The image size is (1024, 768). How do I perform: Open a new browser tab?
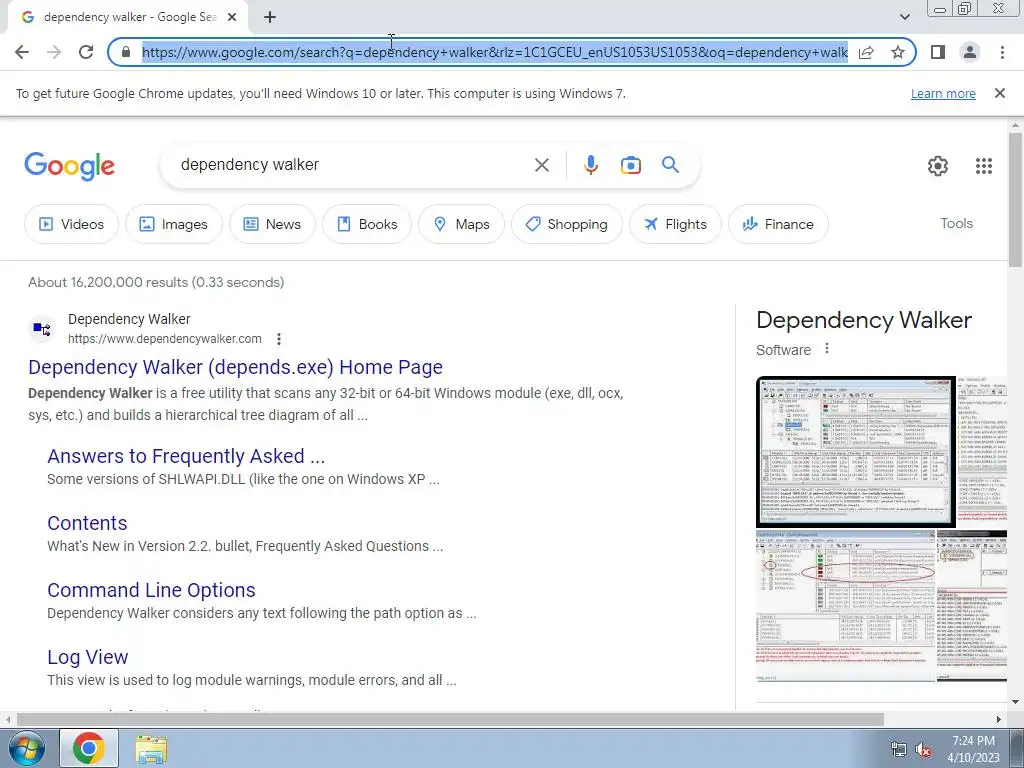point(270,18)
